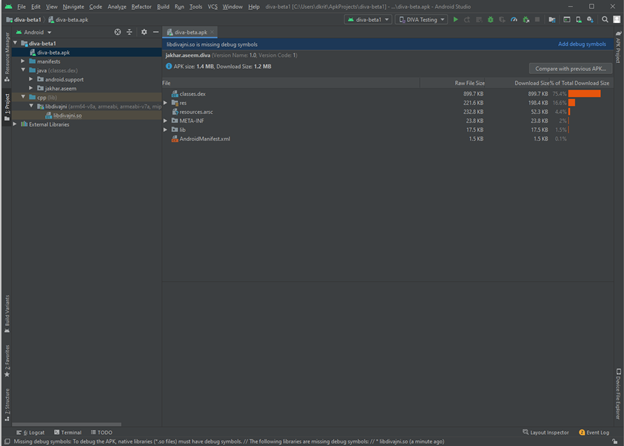Open Project panel gear settings

click(x=144, y=32)
